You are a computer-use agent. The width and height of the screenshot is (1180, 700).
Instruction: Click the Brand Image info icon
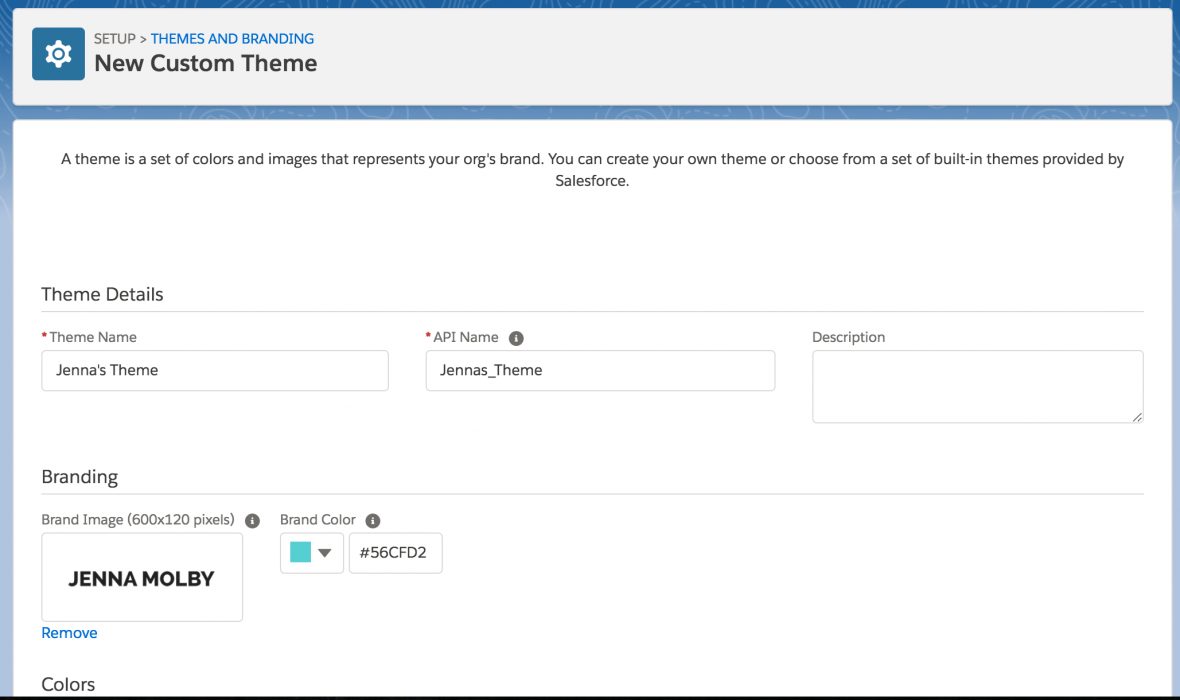252,520
